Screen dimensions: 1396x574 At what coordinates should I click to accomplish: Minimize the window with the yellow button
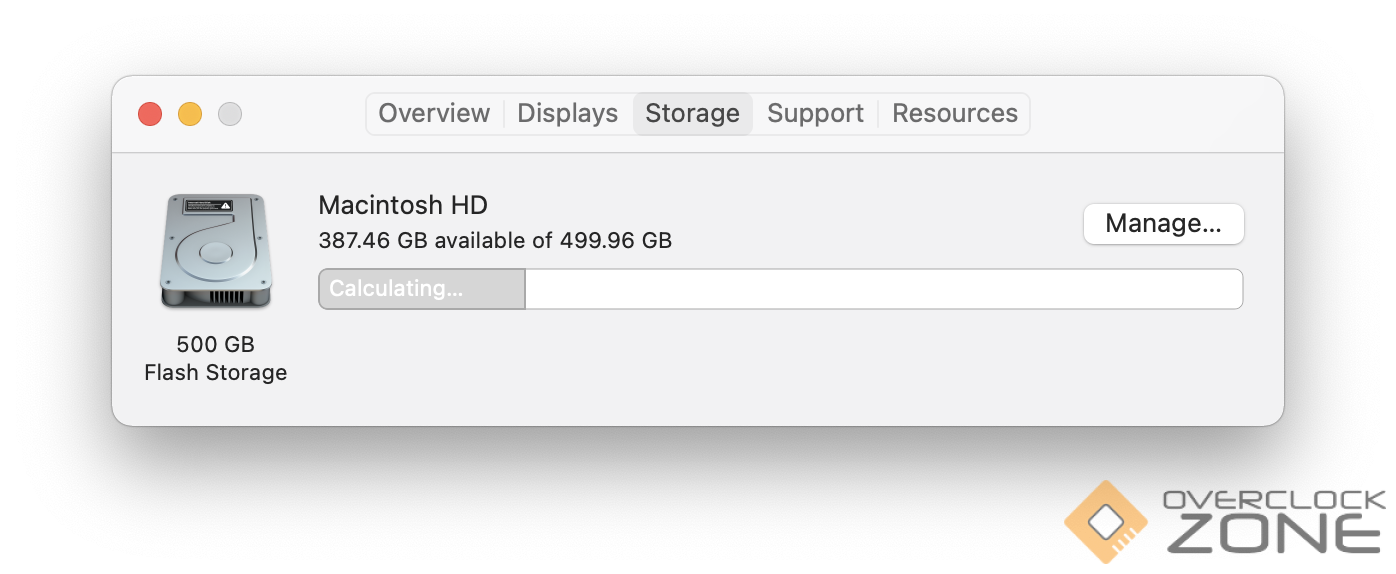tap(190, 114)
